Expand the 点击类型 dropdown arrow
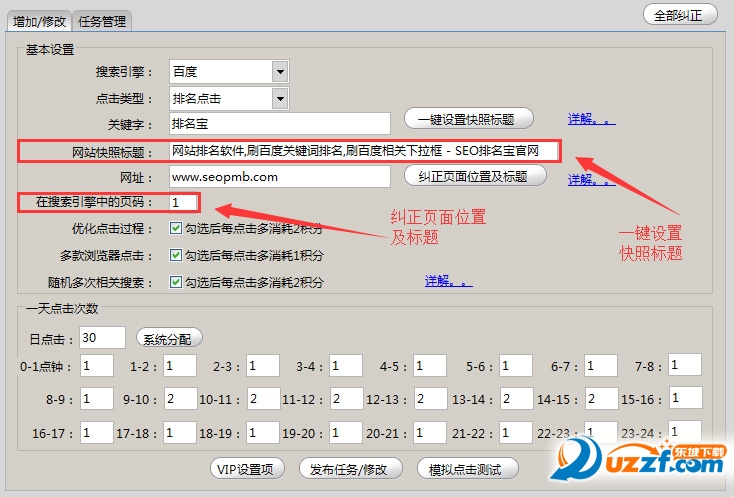 pyautogui.click(x=280, y=99)
